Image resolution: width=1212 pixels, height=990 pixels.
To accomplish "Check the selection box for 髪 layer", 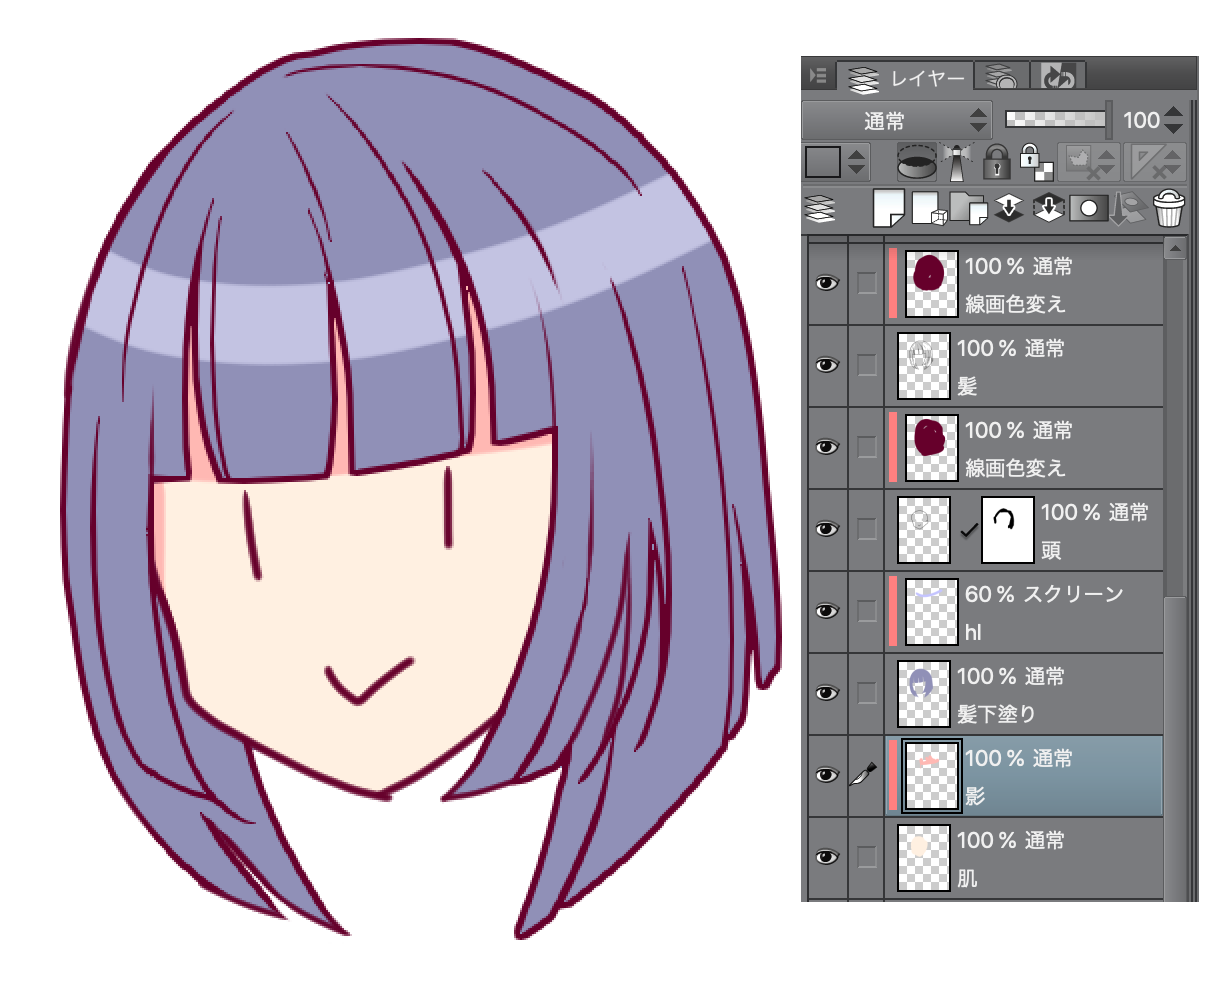I will (x=866, y=366).
